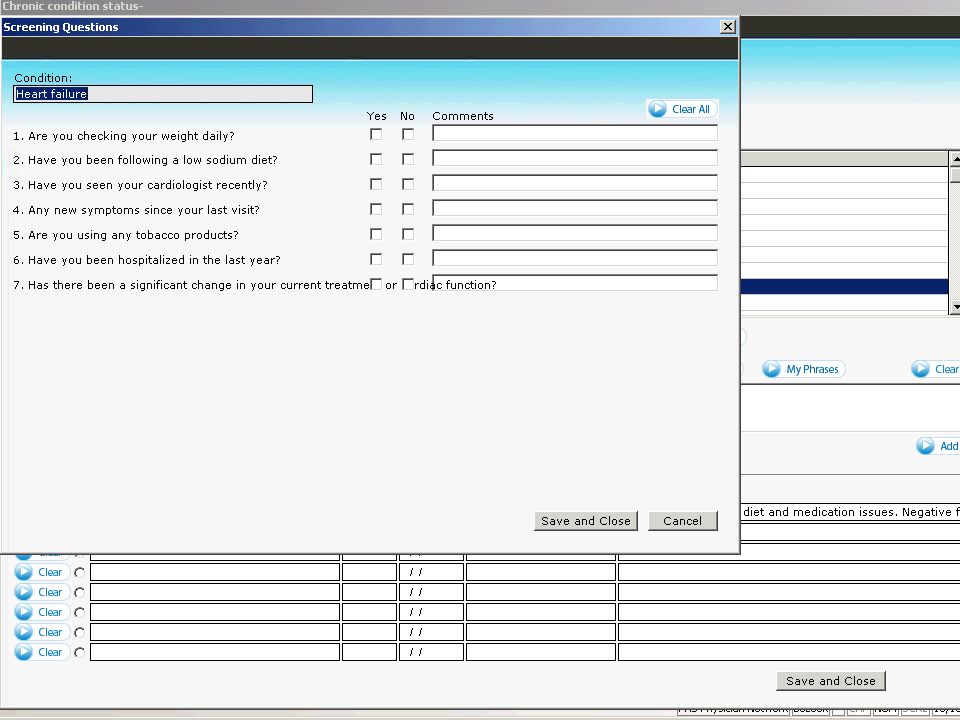Click Save and Close in Chronic condition window
This screenshot has height=720, width=960.
[x=831, y=681]
